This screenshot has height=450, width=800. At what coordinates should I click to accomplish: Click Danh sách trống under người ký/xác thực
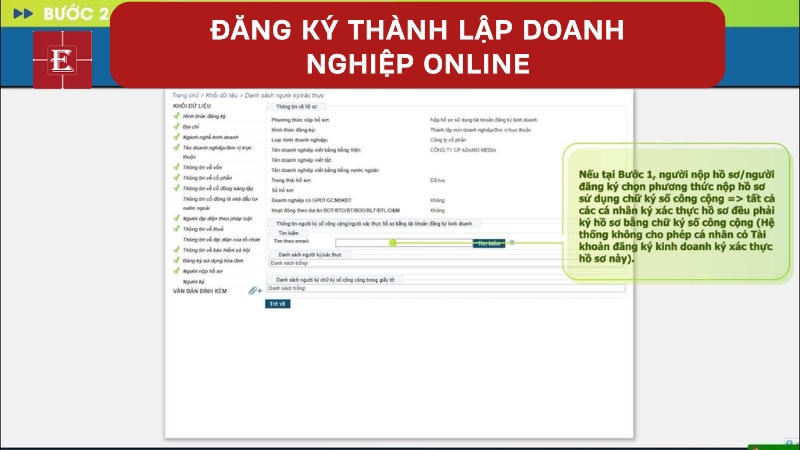[289, 263]
